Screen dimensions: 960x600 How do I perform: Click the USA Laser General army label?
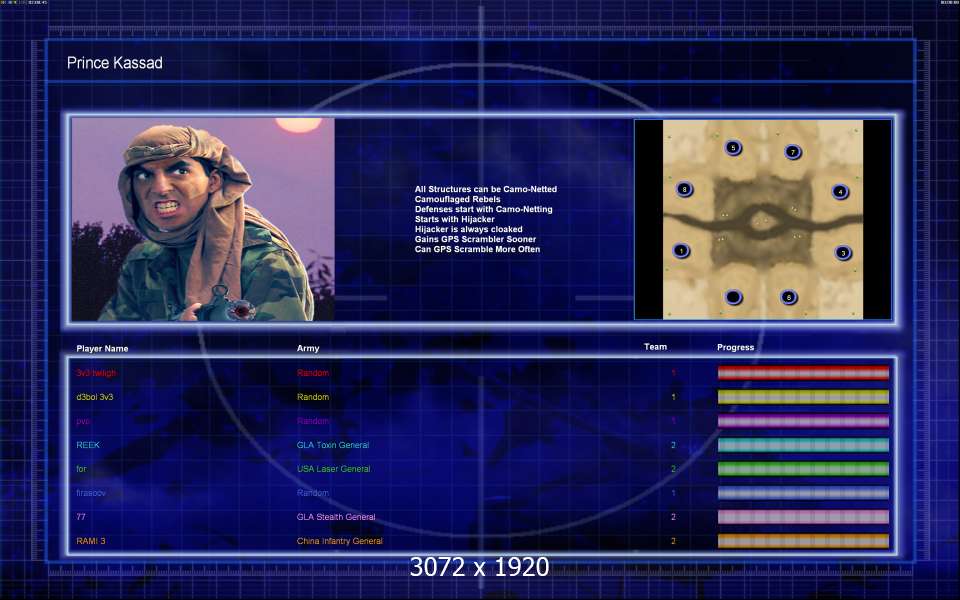[x=333, y=469]
